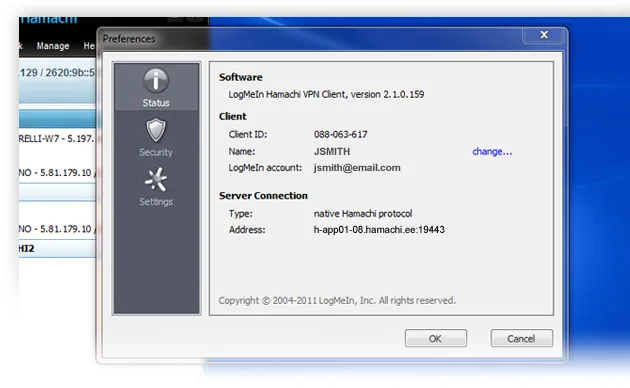Open the Security shield icon

click(156, 130)
